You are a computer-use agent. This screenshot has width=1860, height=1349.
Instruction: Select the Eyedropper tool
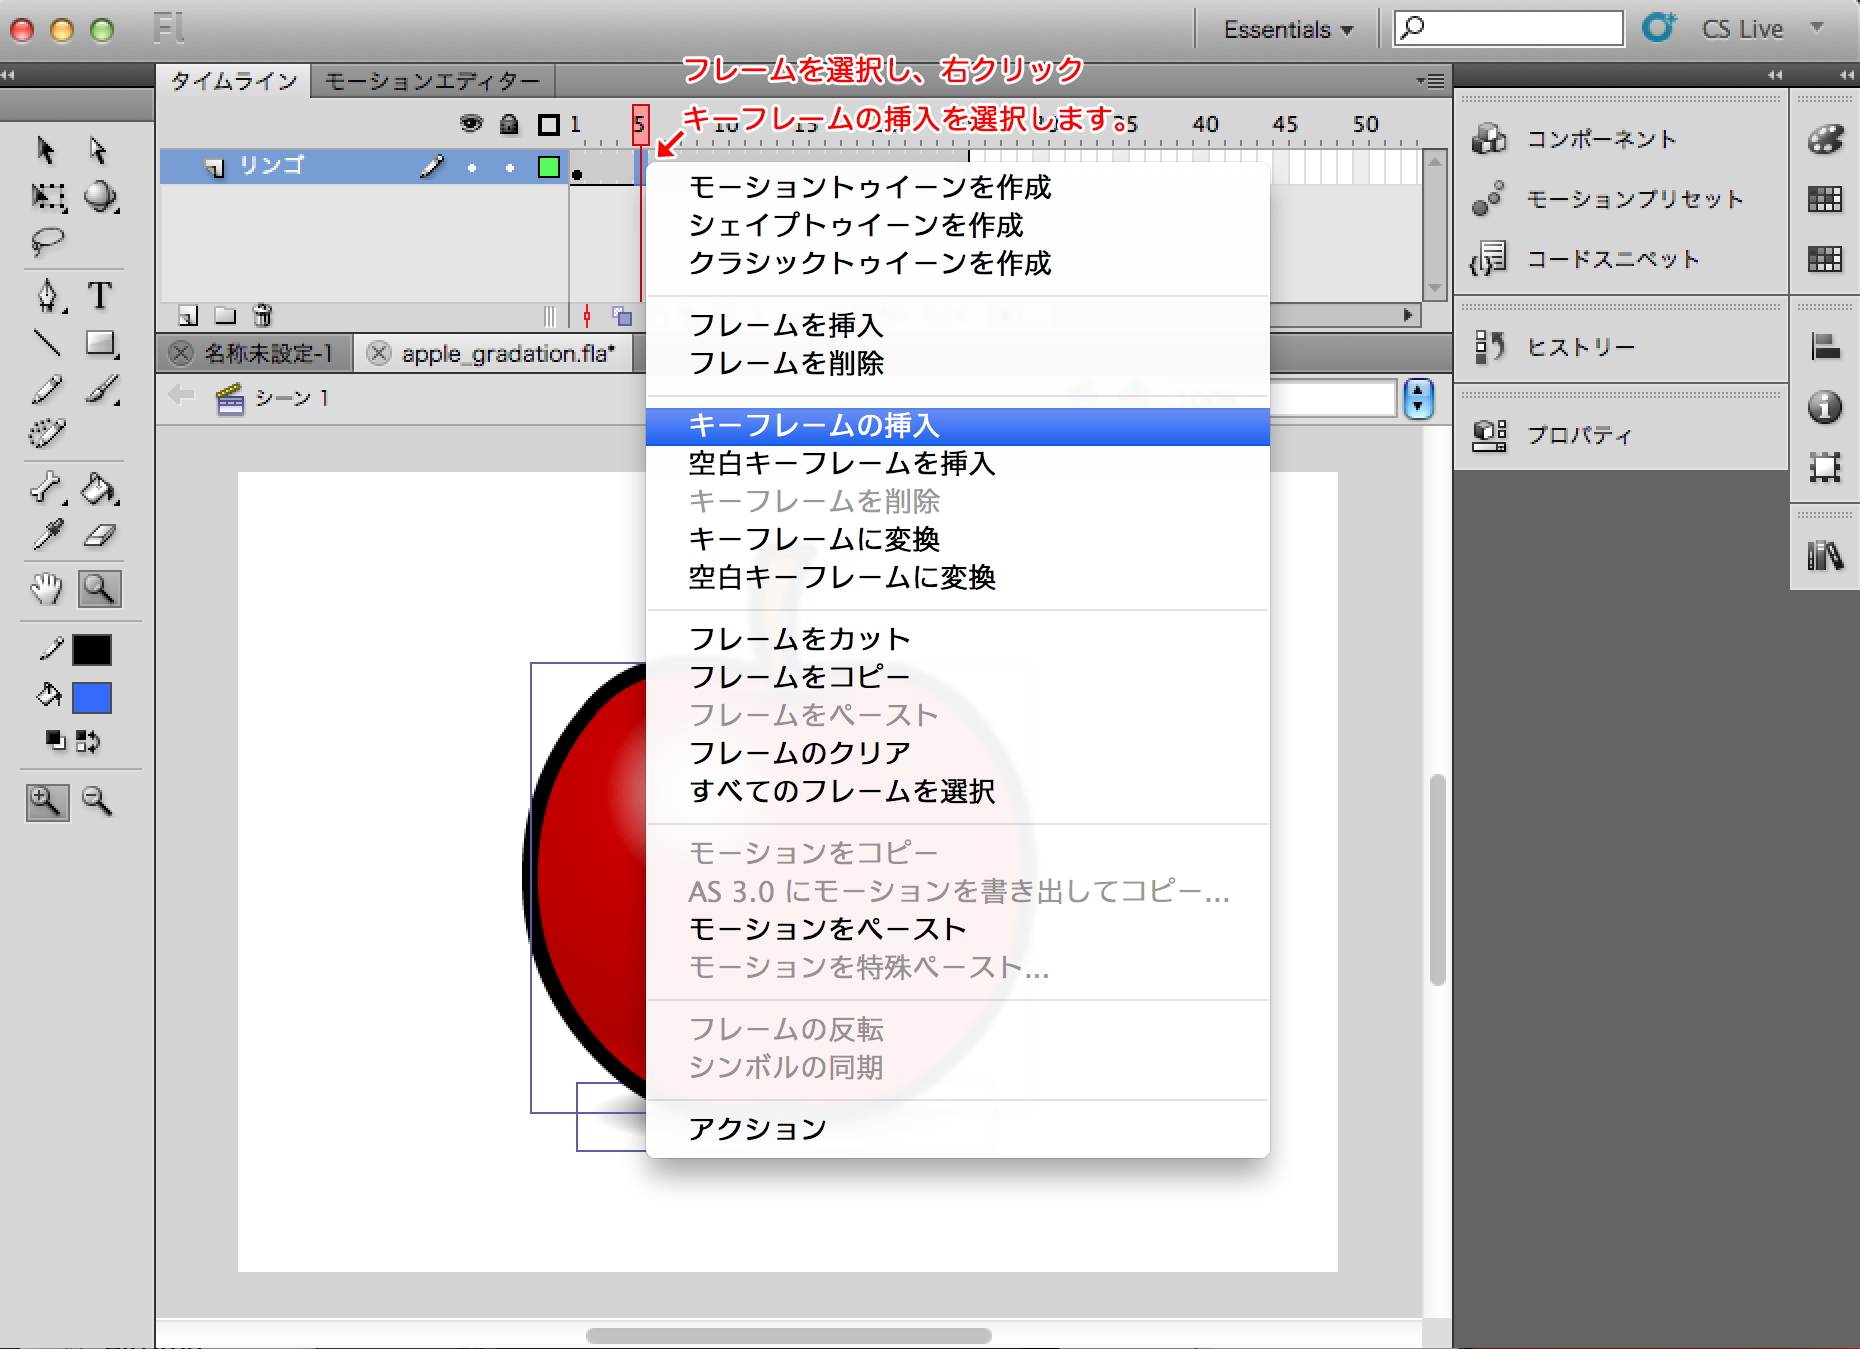(x=47, y=536)
